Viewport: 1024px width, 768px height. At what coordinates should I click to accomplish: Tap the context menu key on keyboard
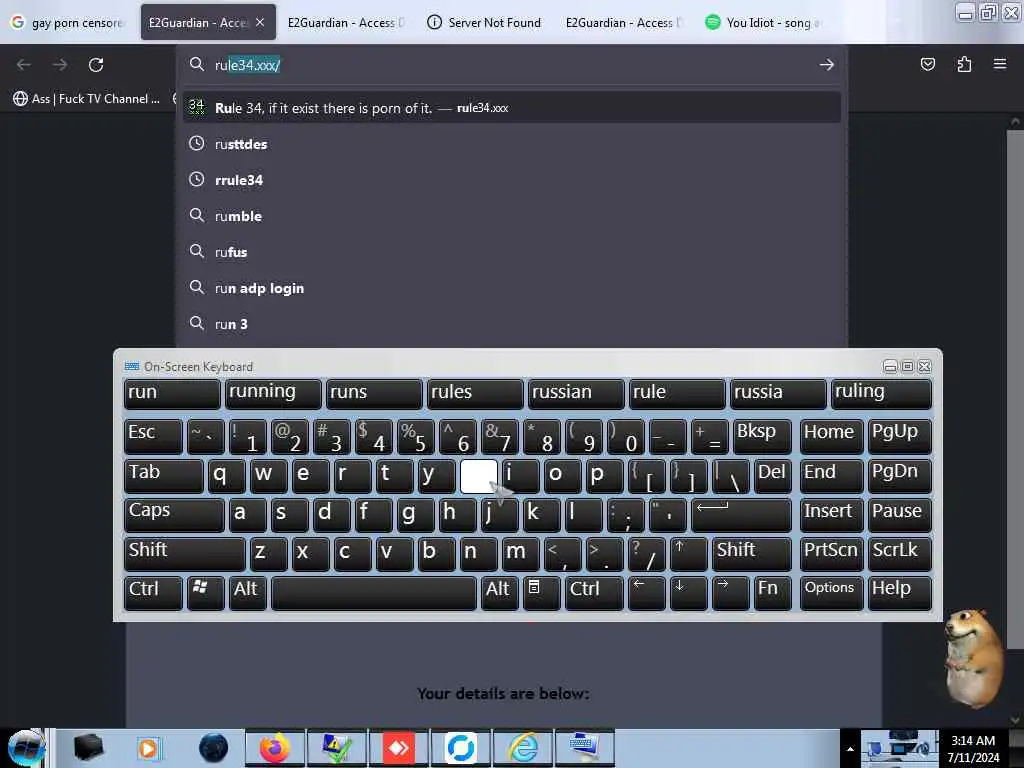[x=541, y=593]
